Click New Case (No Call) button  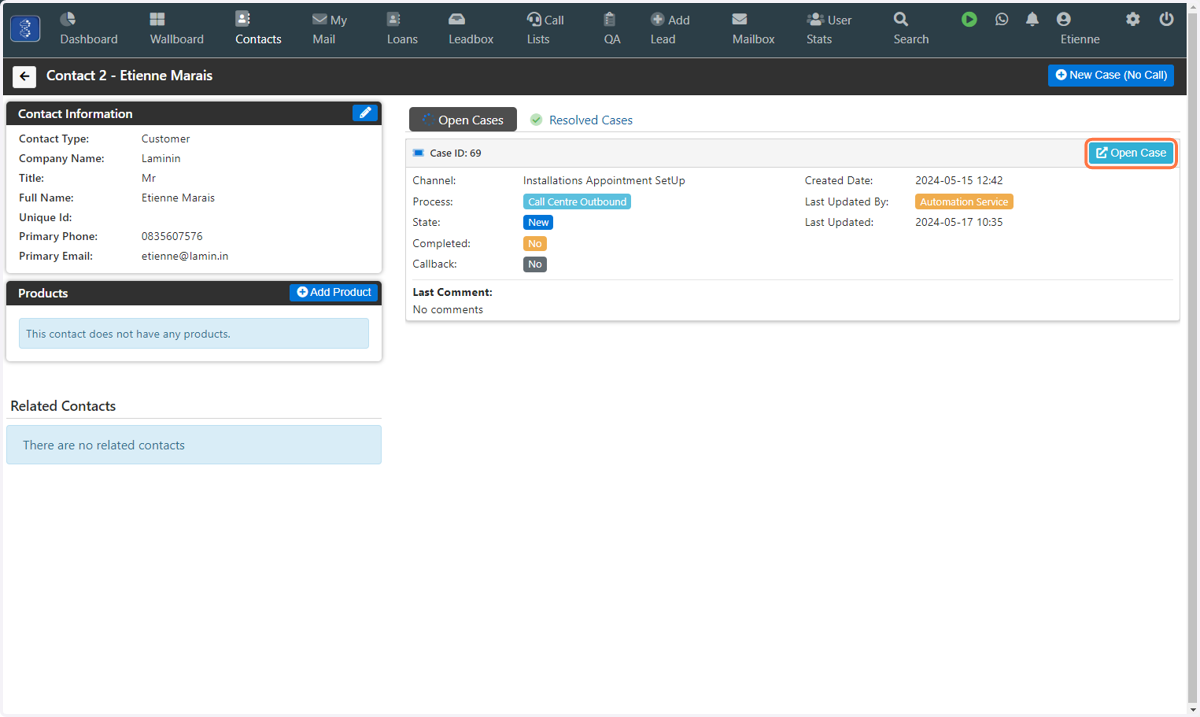[x=1111, y=75]
